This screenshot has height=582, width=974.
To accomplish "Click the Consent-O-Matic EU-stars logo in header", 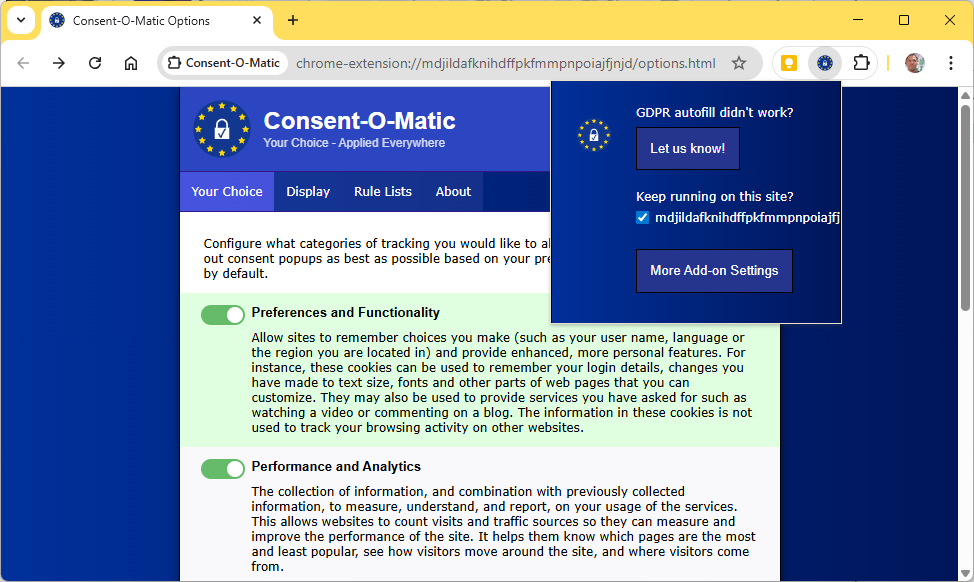I will click(x=221, y=130).
